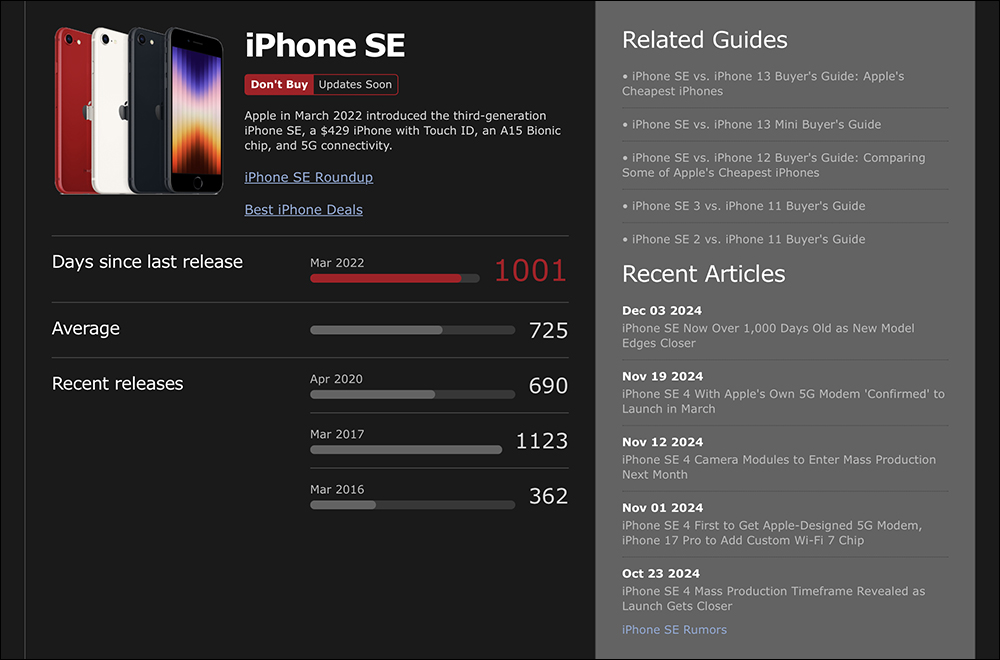This screenshot has height=660, width=1000.
Task: Open iPhone SE vs. iPhone 13 Buyer's Guide
Action: (763, 84)
